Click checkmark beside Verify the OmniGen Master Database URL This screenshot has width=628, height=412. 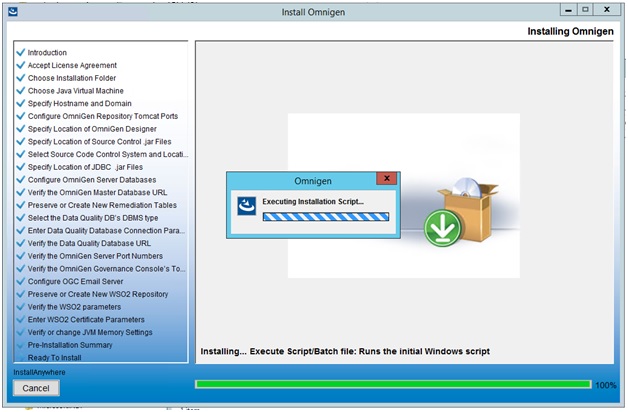point(21,192)
